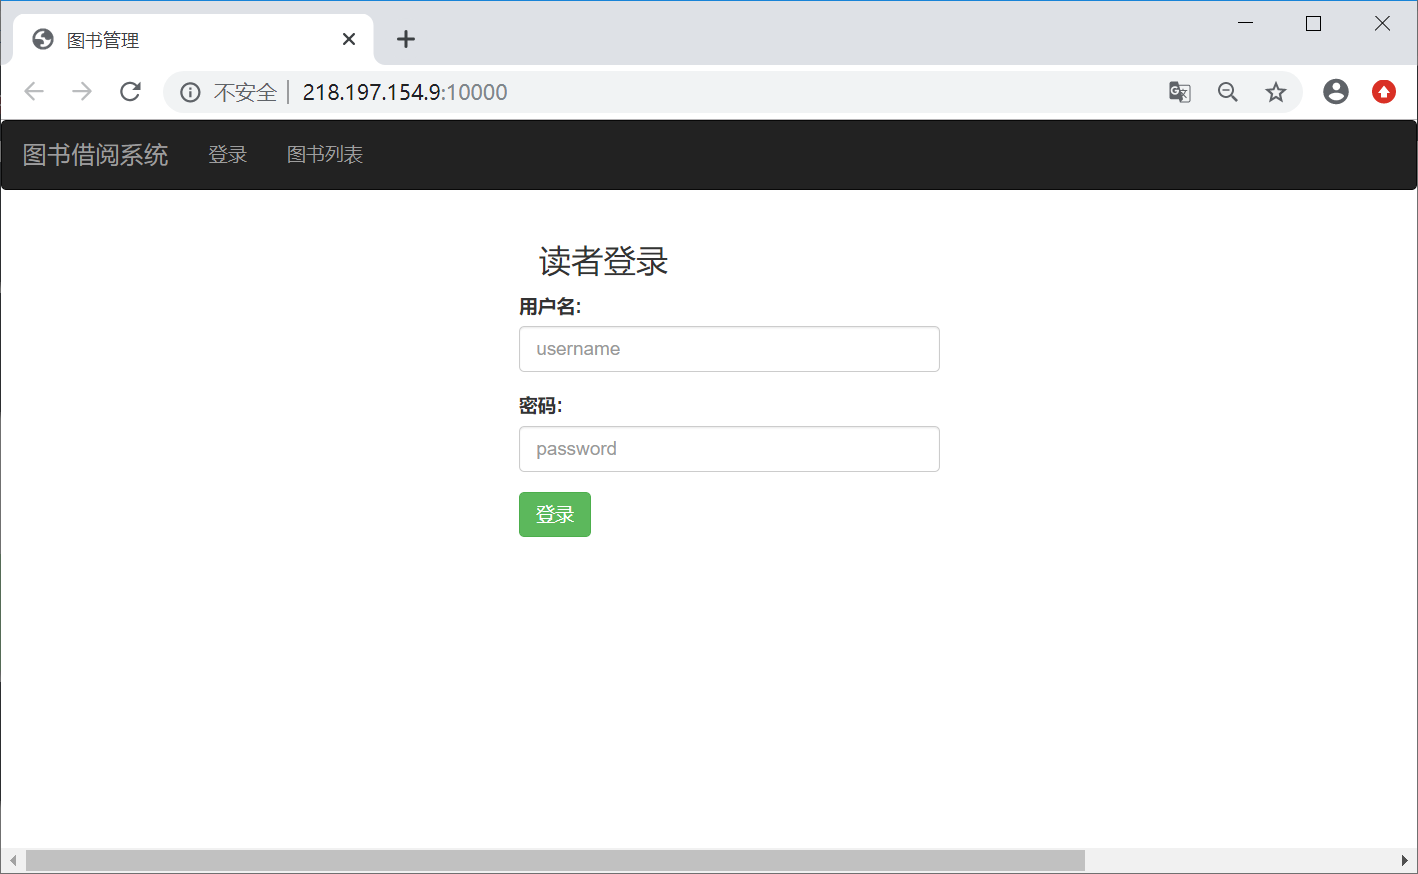The width and height of the screenshot is (1418, 874).
Task: Click the zoom magnifier icon in address bar
Action: 1228,92
